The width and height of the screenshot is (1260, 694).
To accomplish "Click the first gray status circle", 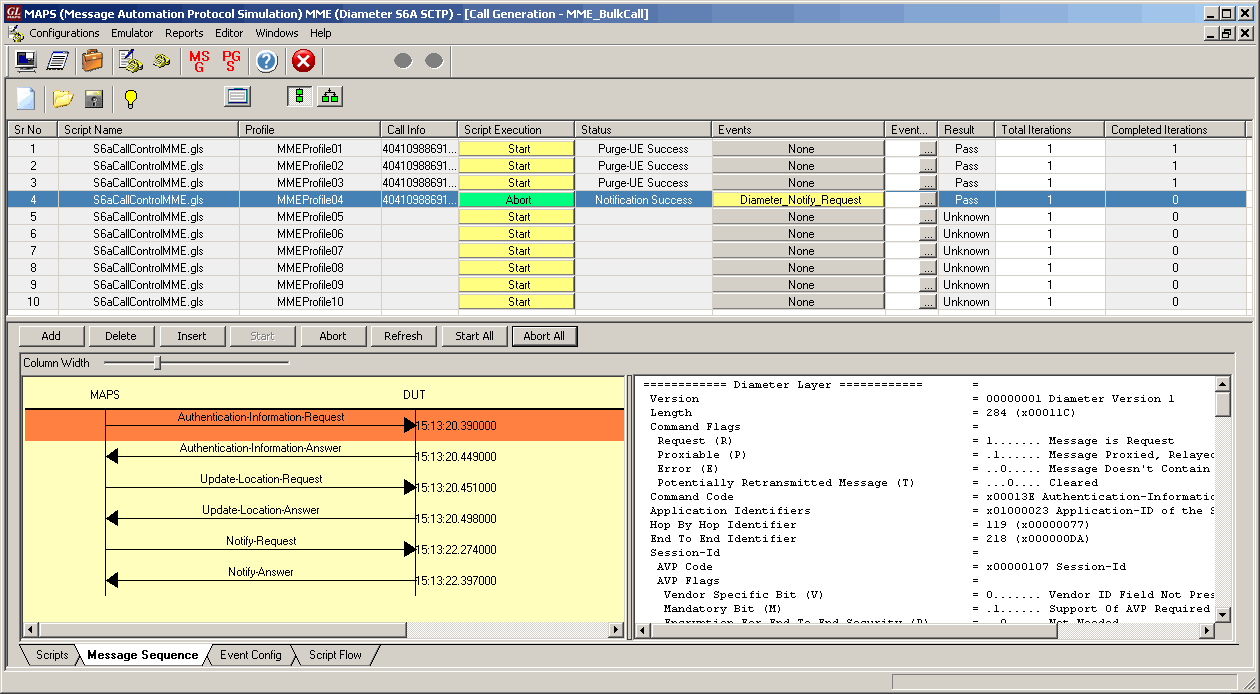I will 403,61.
